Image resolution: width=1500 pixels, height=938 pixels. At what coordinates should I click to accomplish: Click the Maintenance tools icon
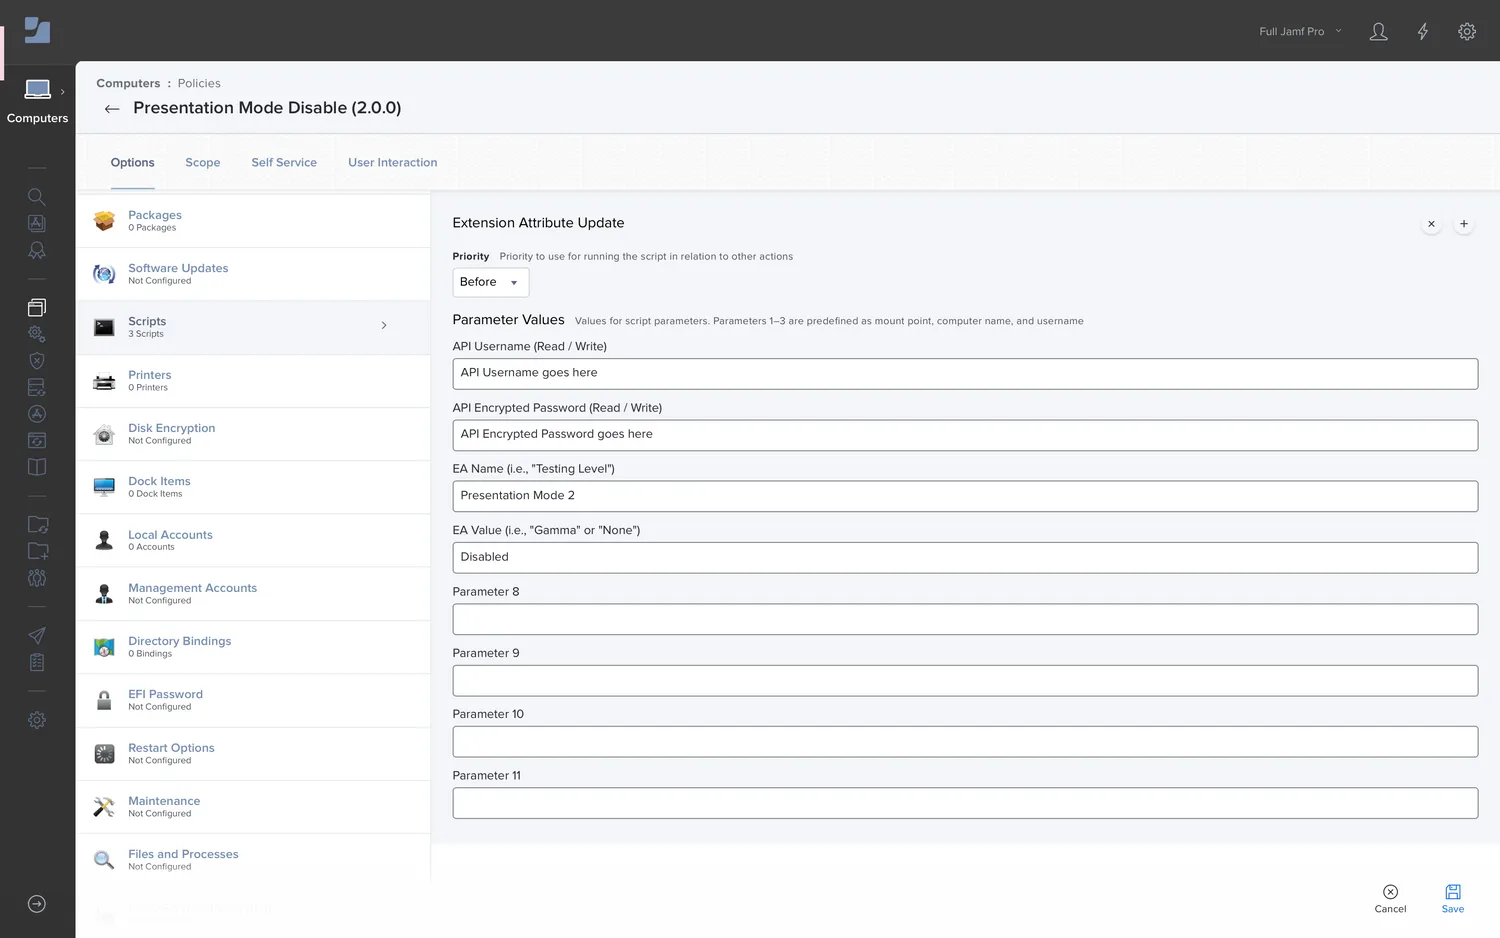[104, 807]
